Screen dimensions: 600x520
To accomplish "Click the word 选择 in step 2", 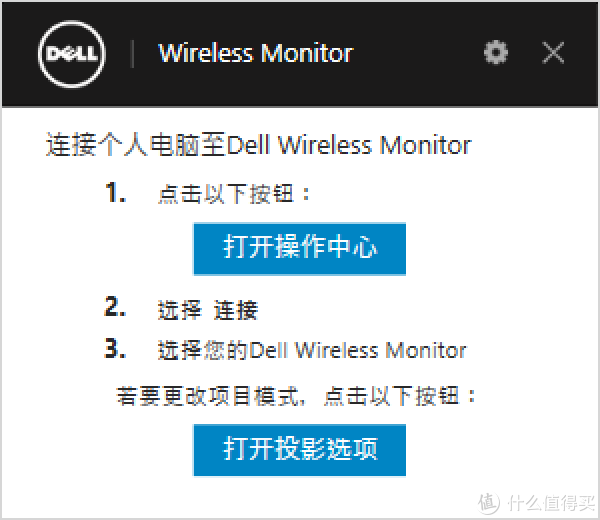I will click(x=179, y=310).
